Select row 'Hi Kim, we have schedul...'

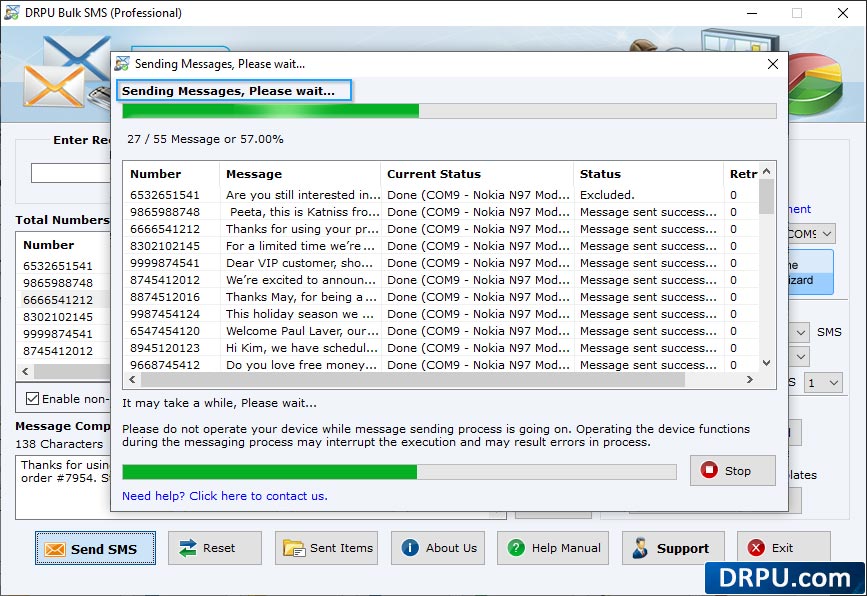[442, 348]
